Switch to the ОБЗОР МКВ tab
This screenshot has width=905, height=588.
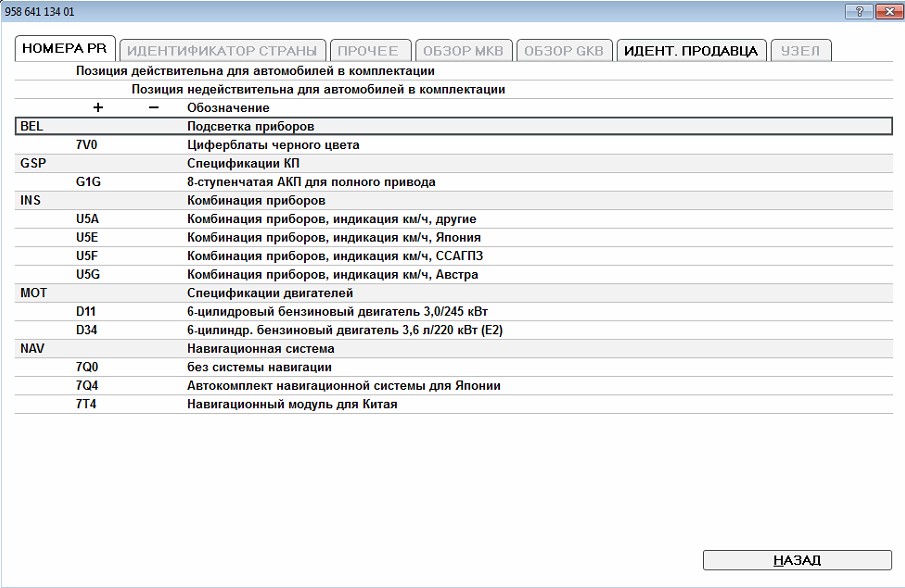463,51
